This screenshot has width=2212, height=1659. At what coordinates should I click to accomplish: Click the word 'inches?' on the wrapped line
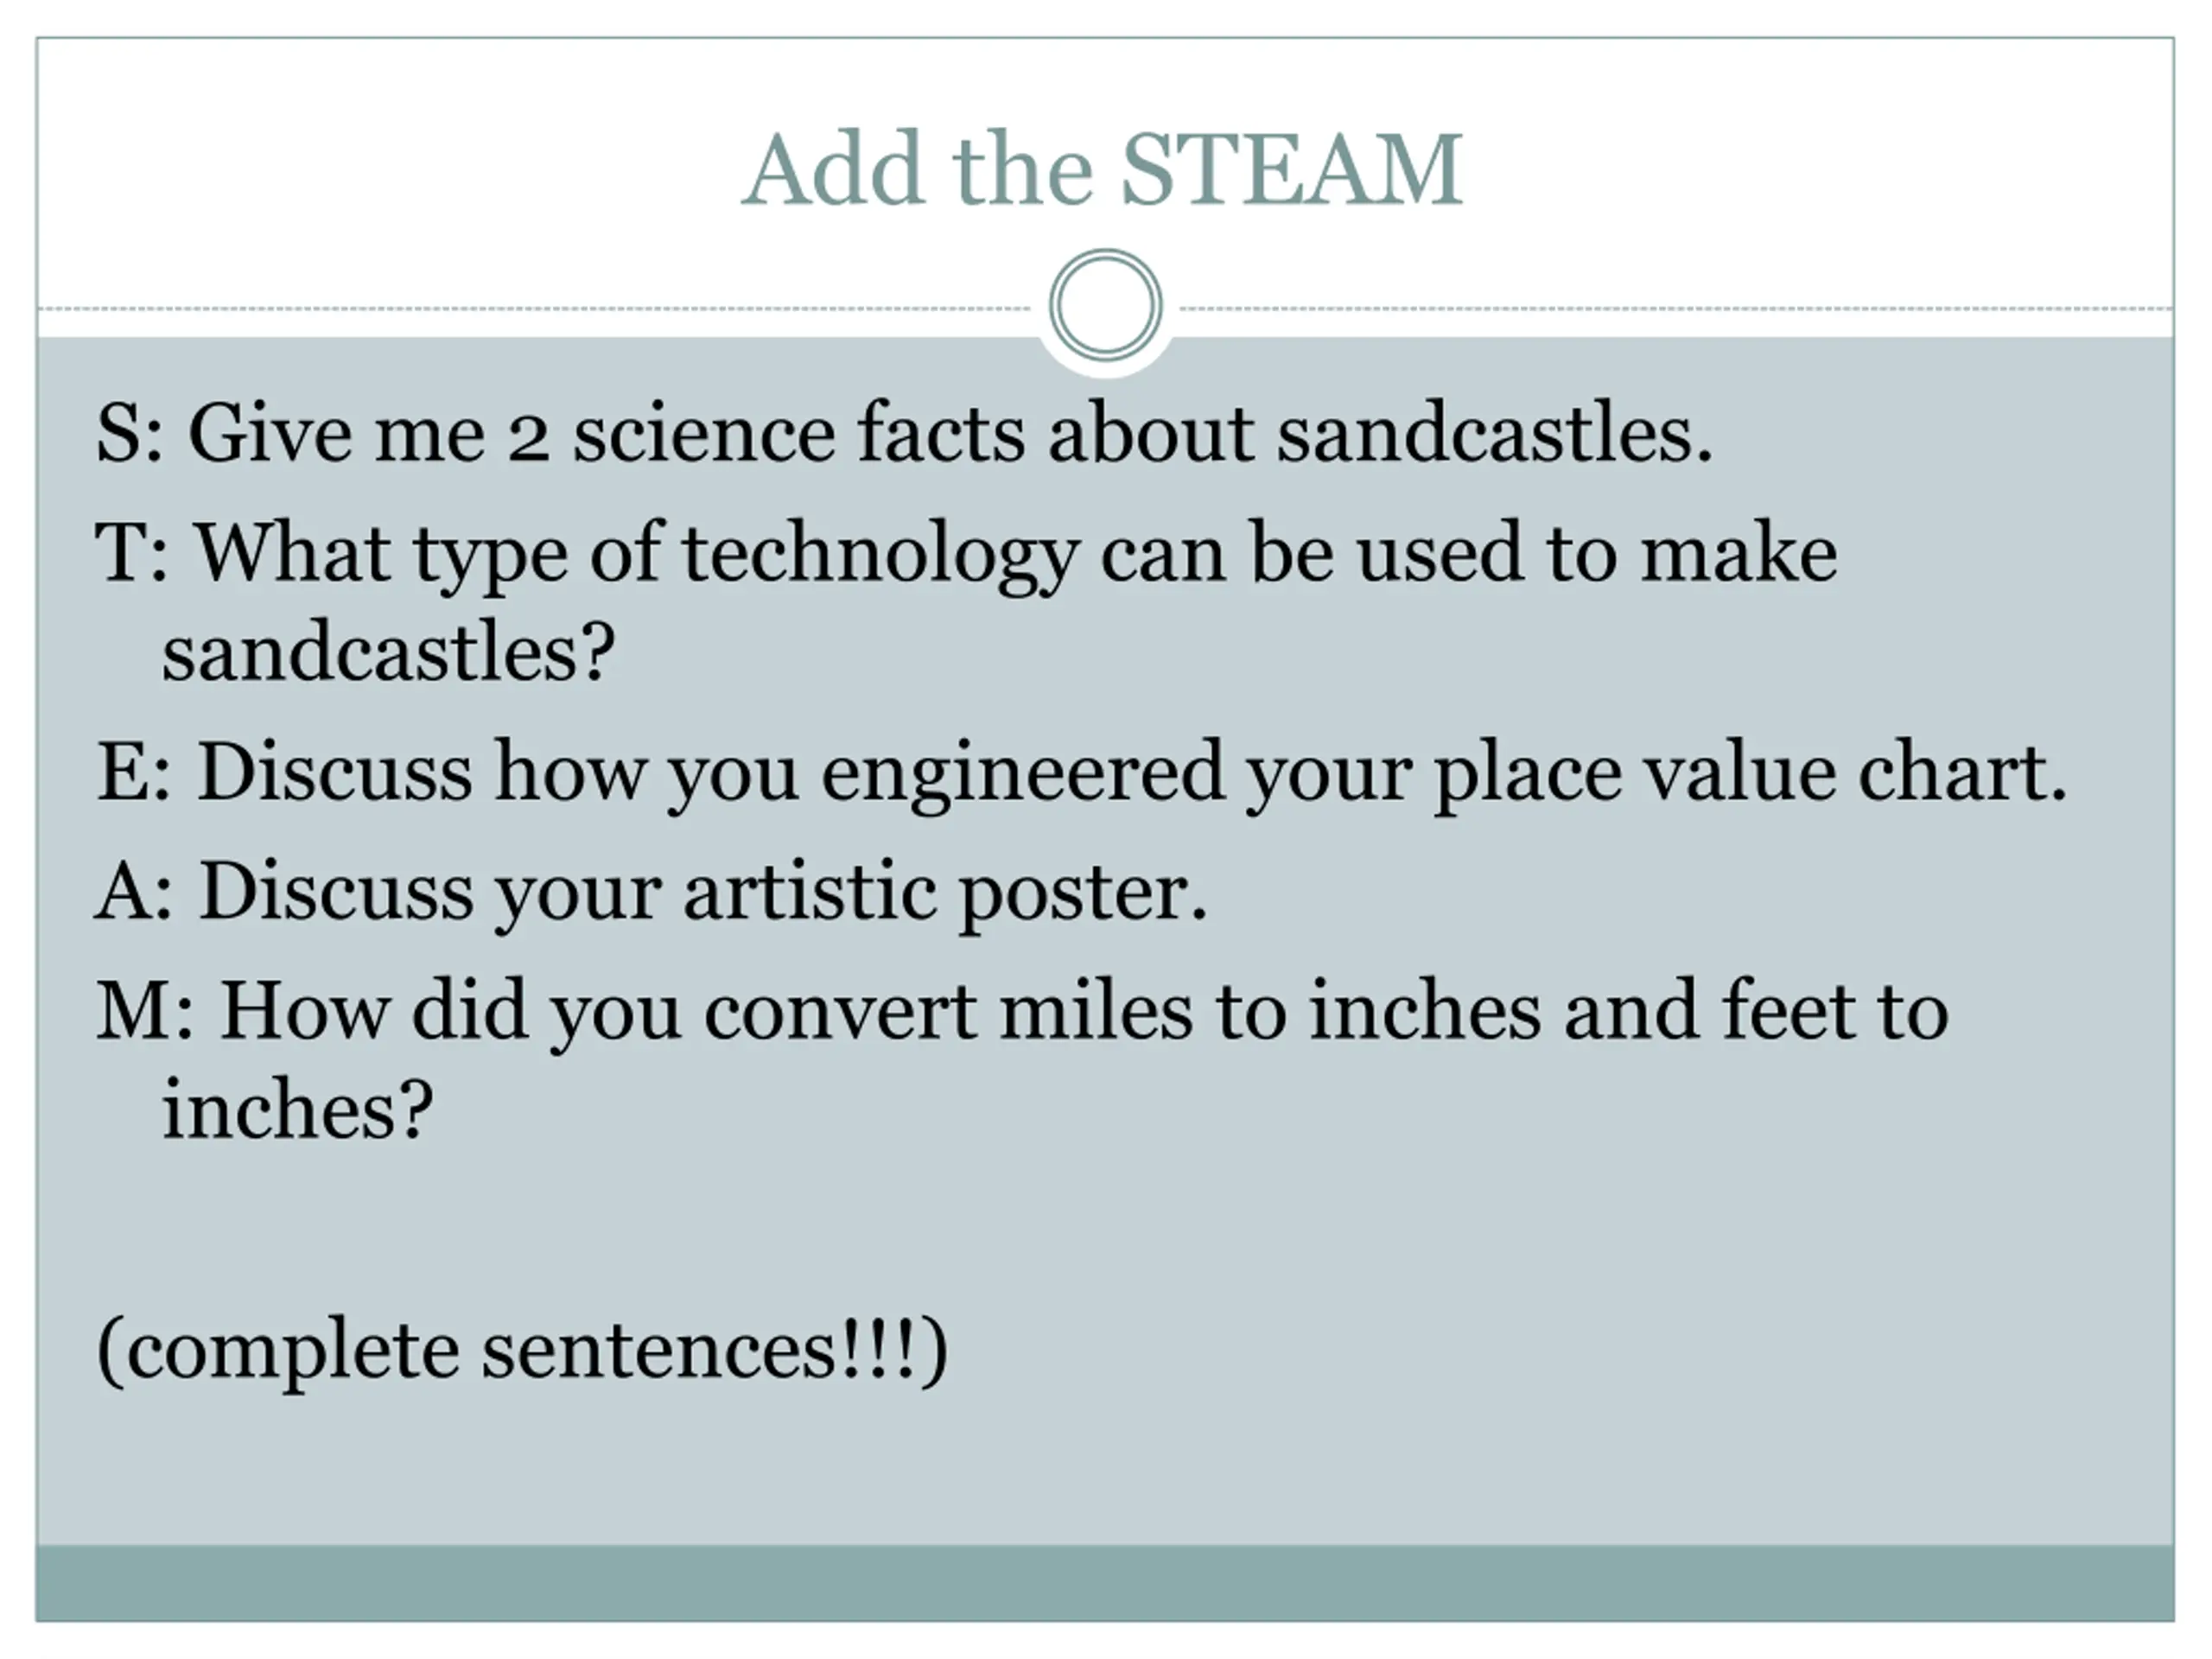[x=298, y=1110]
